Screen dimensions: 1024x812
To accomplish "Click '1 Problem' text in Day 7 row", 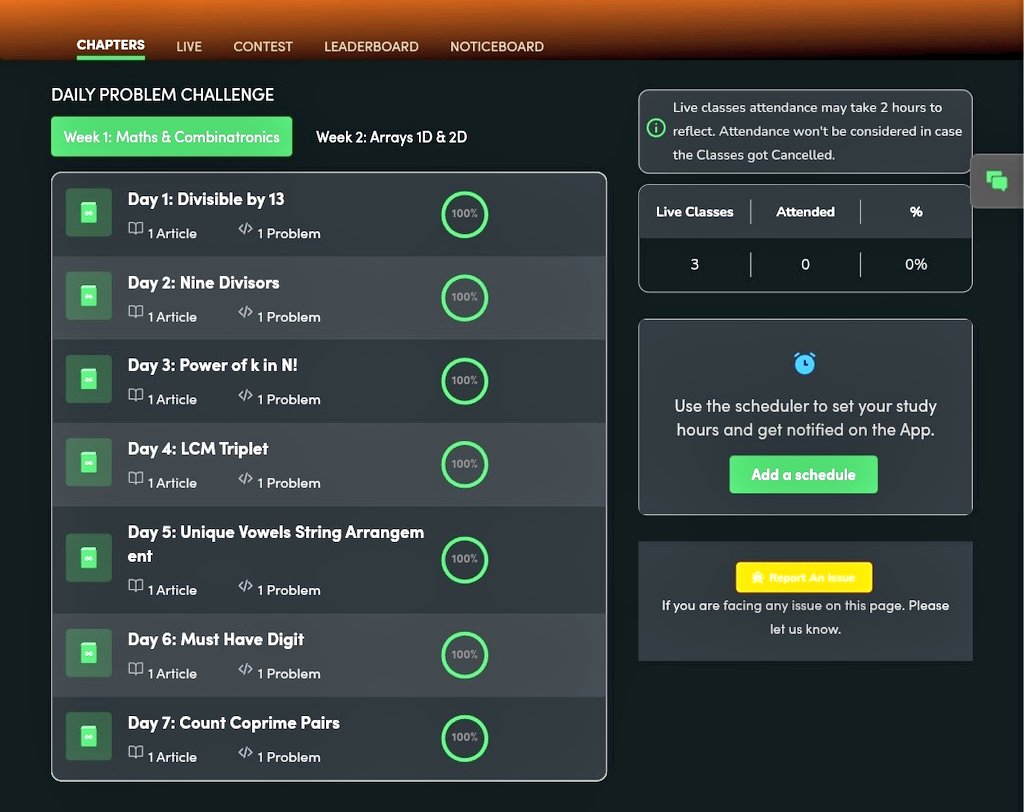I will click(289, 757).
